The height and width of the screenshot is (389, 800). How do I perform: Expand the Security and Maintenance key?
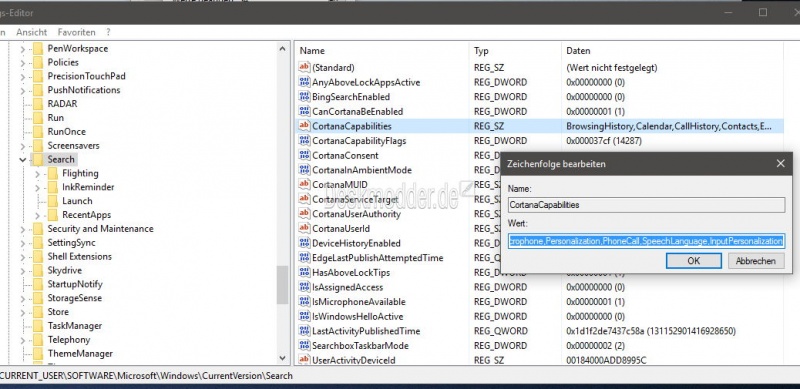click(22, 229)
